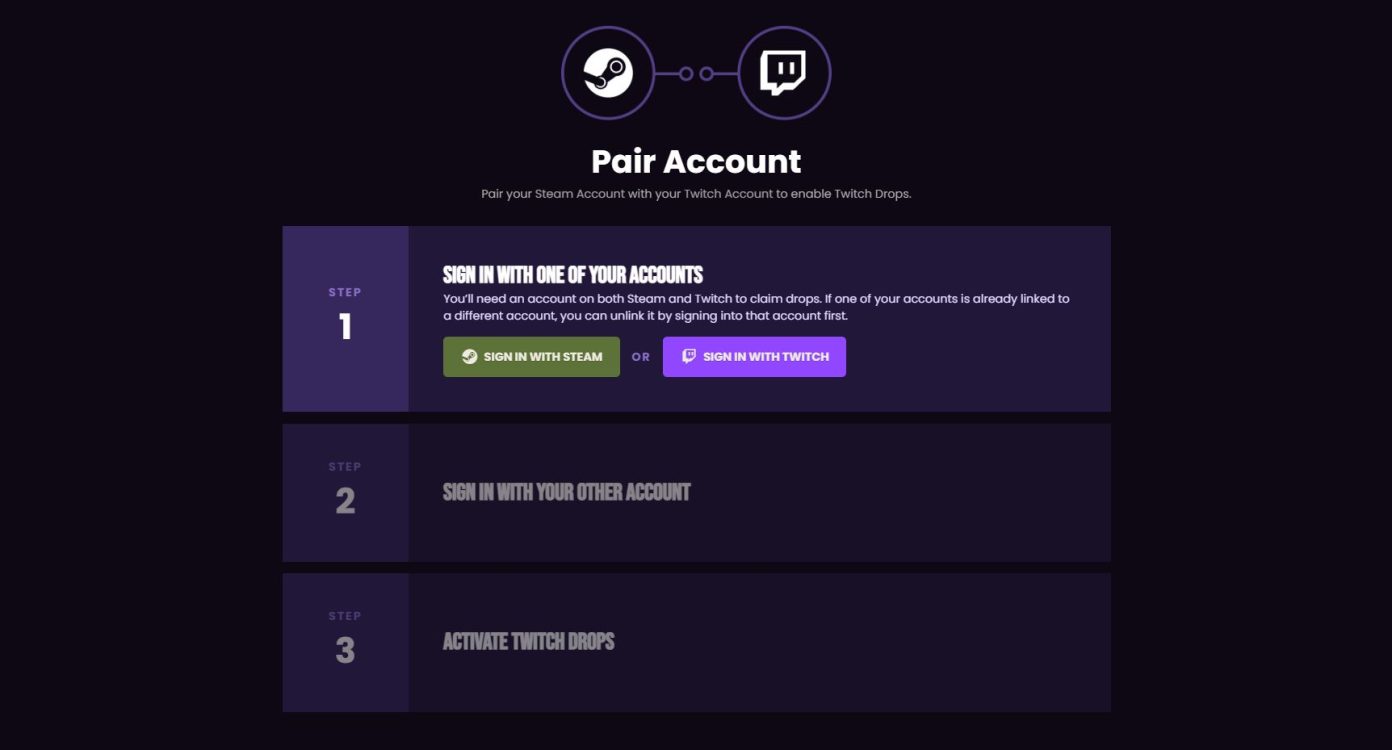Click the OR text between the sign-in buttons
The image size is (1392, 750).
tap(641, 356)
